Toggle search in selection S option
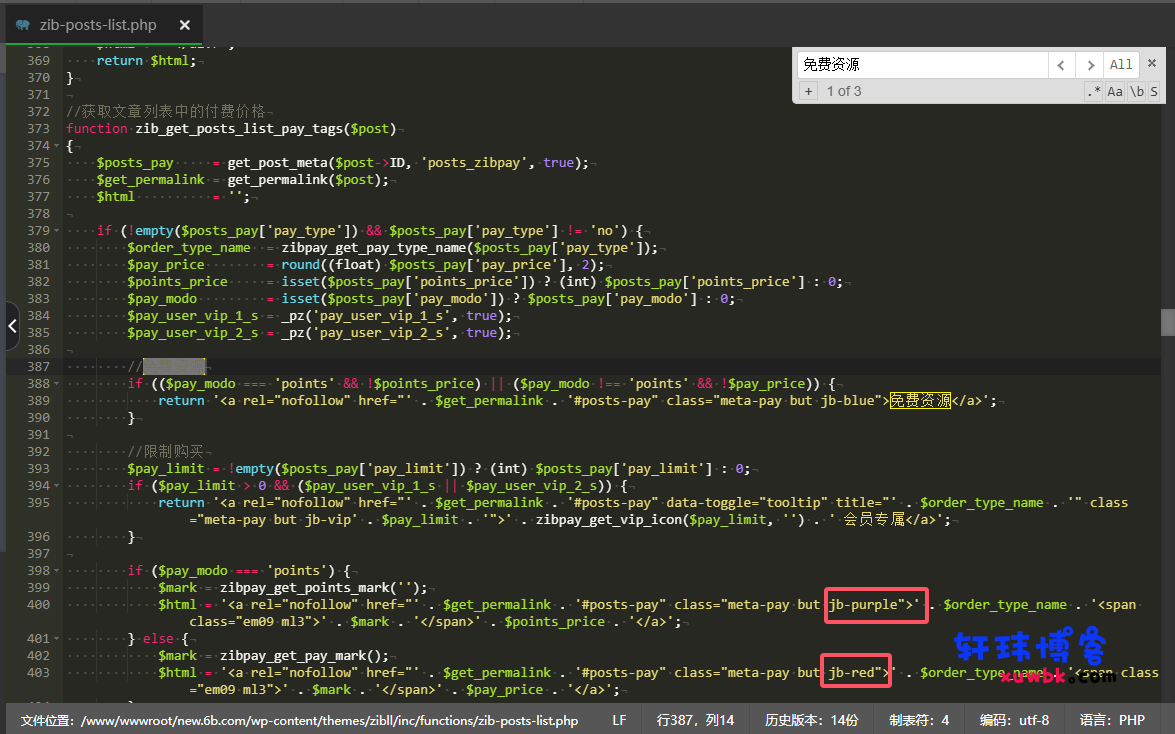The image size is (1175, 734). click(1154, 91)
